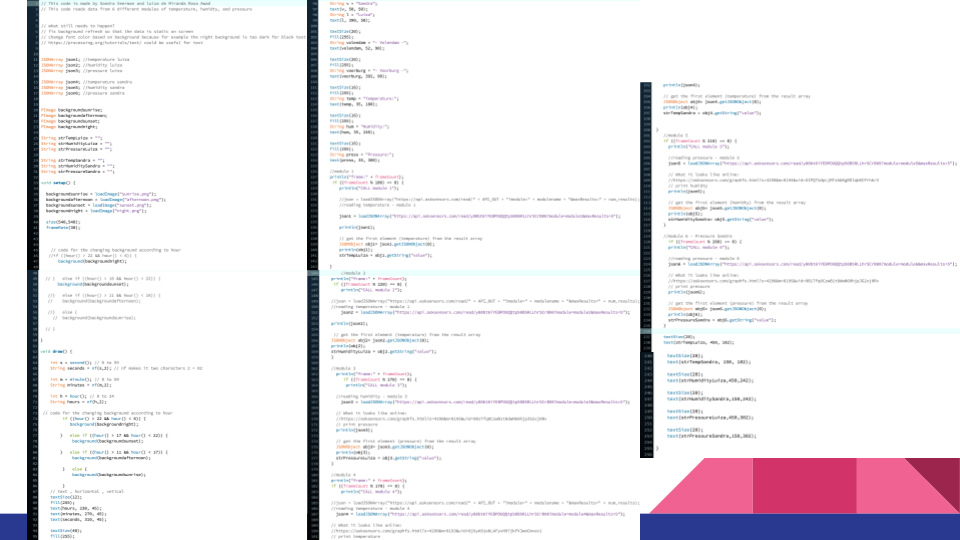Click the 'String press = "Pressure:"' line
The image size is (960, 540).
(361, 155)
